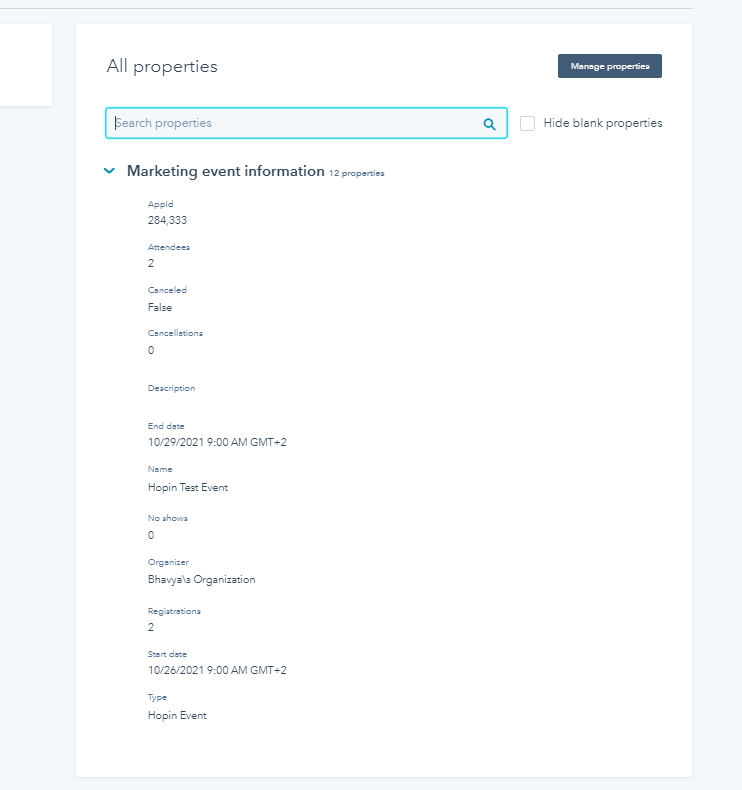The width and height of the screenshot is (742, 790).
Task: Select Organizer value Bhavya's Organization
Action: [x=201, y=579]
